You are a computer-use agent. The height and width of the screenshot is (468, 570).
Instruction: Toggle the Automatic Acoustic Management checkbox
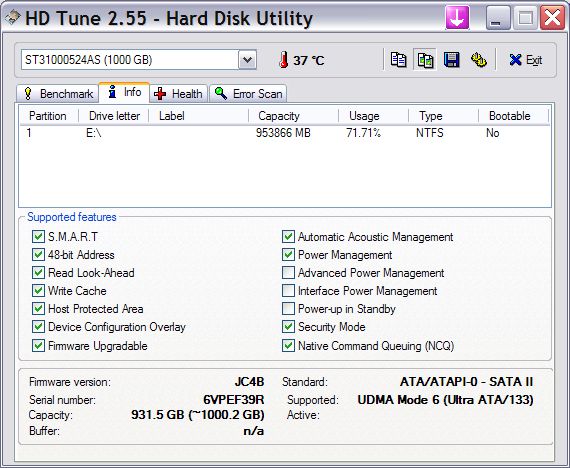coord(288,237)
